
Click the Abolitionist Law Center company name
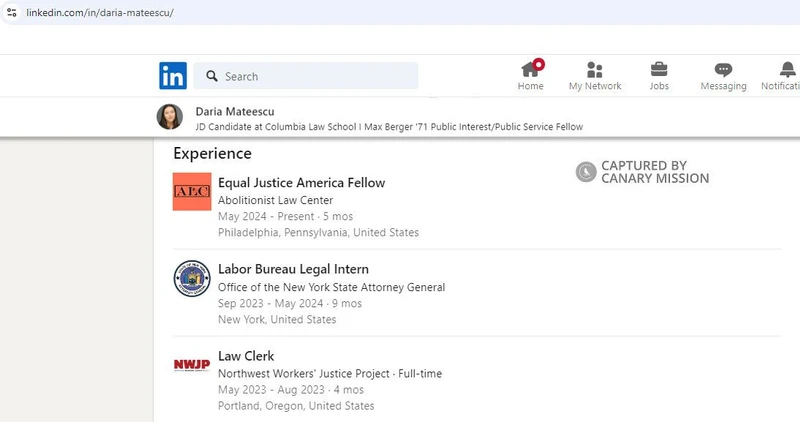pos(275,200)
